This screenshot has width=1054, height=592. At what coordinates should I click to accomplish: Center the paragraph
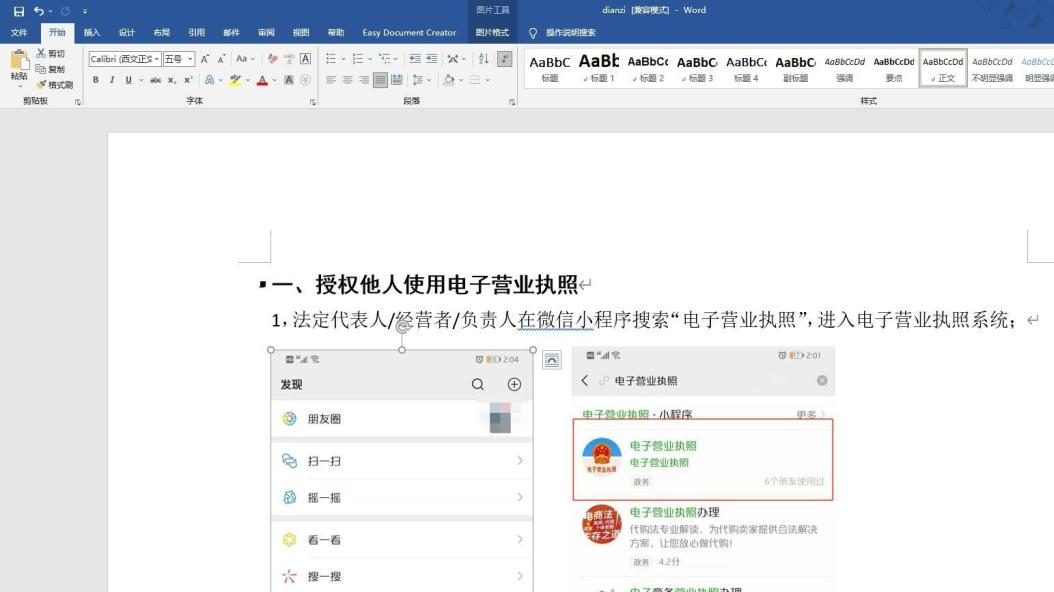(x=348, y=80)
